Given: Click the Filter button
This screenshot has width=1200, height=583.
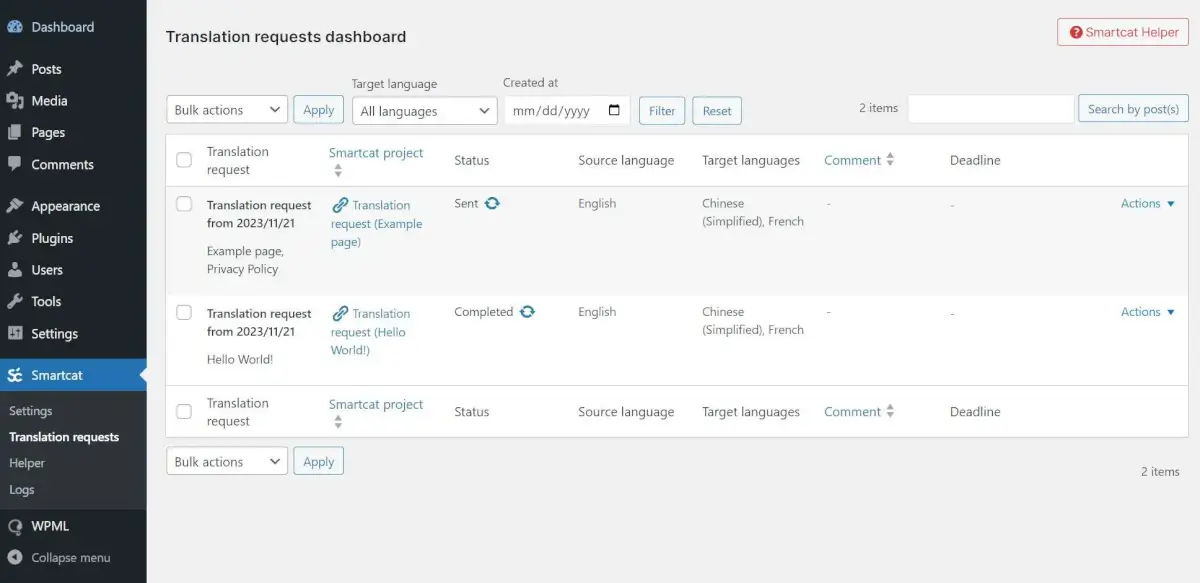Looking at the screenshot, I should click(x=662, y=111).
